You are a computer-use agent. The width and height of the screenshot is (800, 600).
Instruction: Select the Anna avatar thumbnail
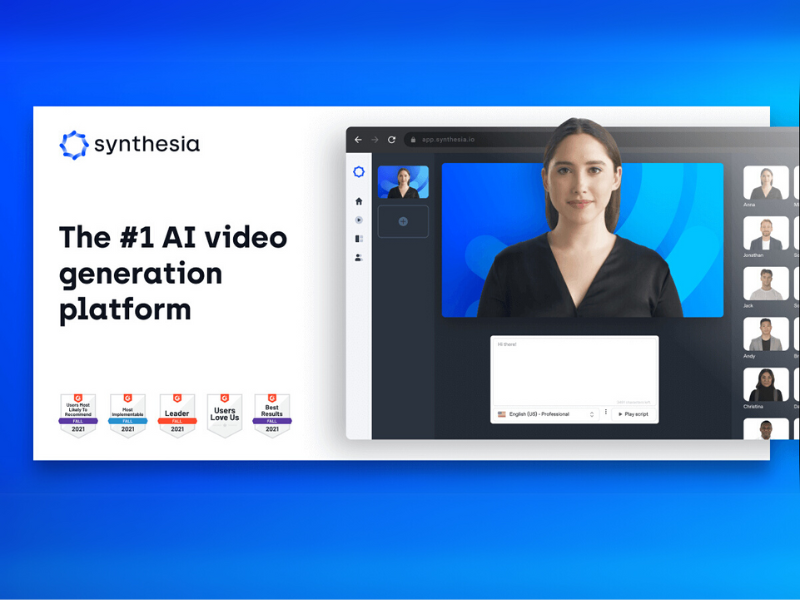point(765,183)
